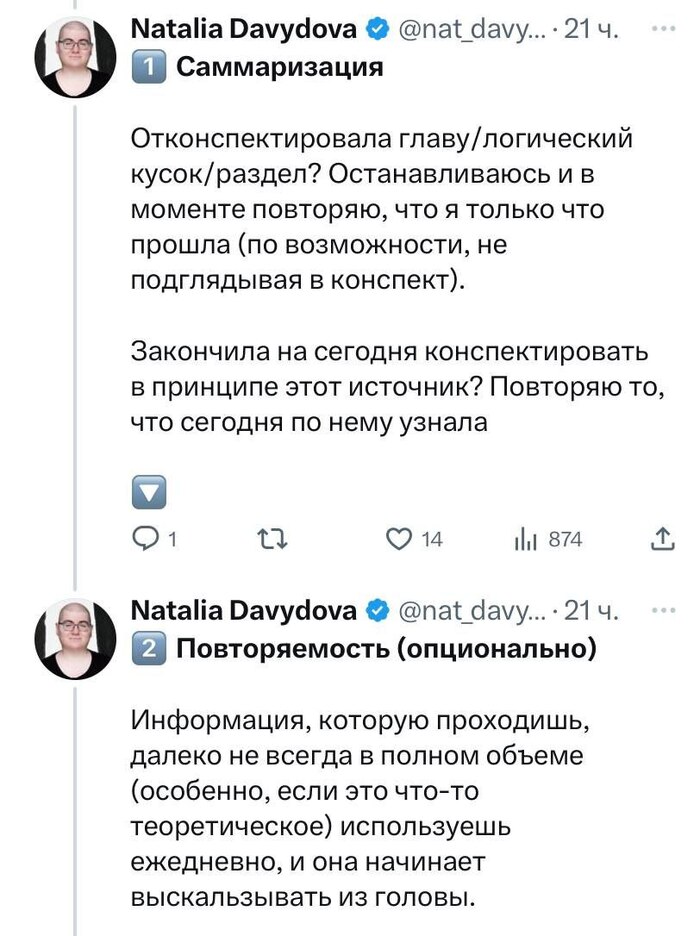This screenshot has width=700, height=936.
Task: Retweet the Саммаризация tweet
Action: 272,539
